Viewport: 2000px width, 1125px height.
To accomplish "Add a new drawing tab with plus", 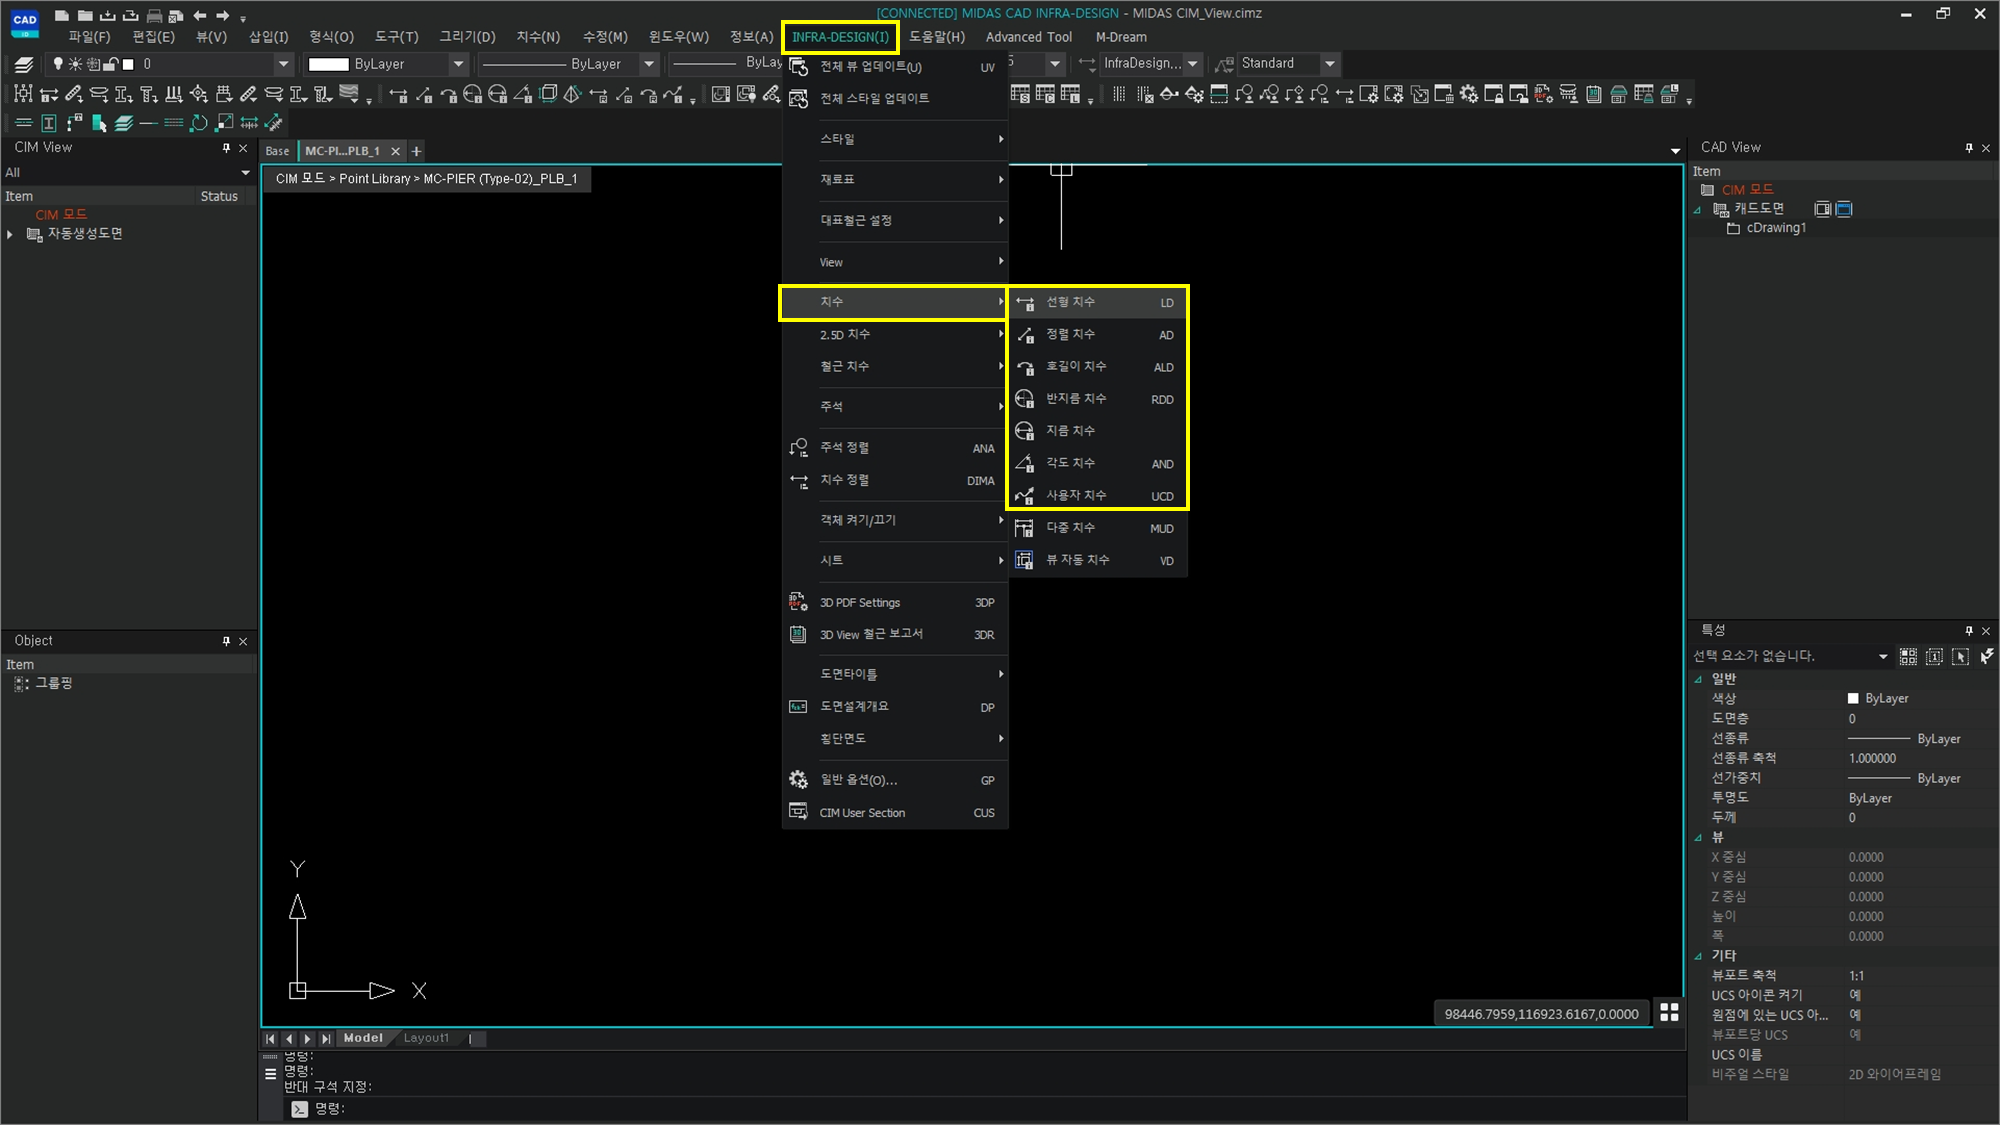I will [x=416, y=151].
